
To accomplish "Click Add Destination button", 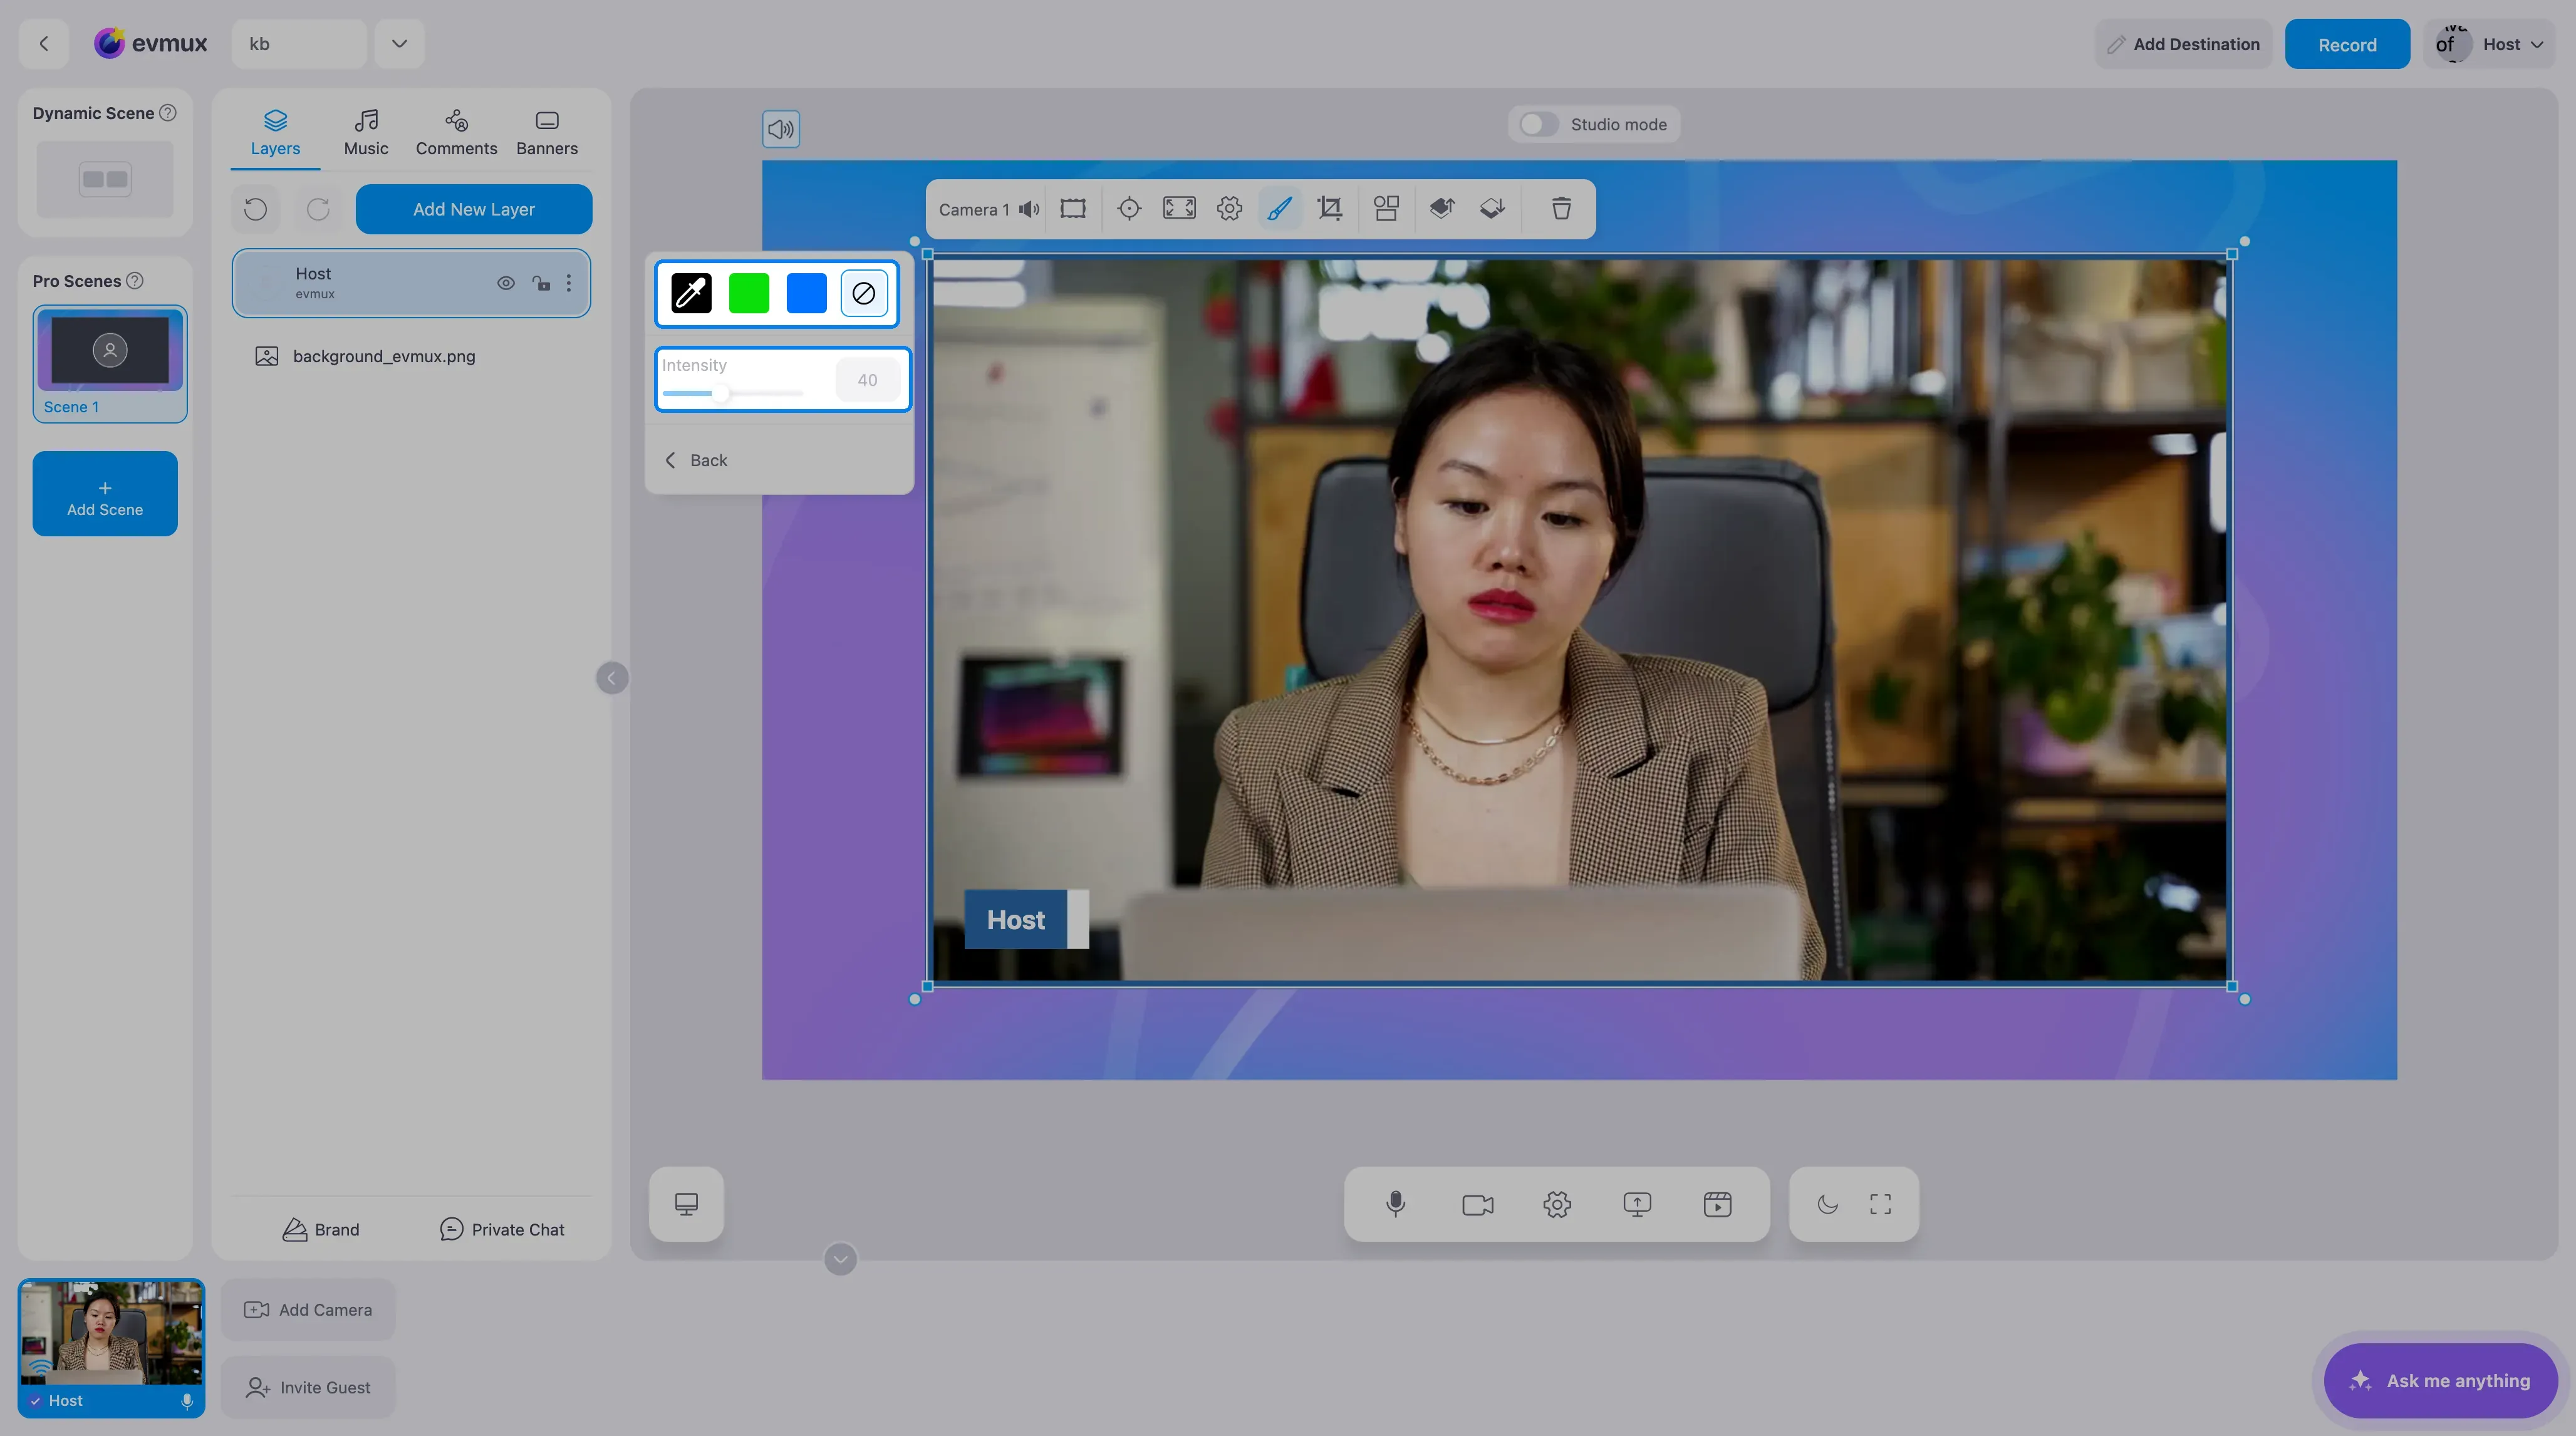I will [2183, 44].
